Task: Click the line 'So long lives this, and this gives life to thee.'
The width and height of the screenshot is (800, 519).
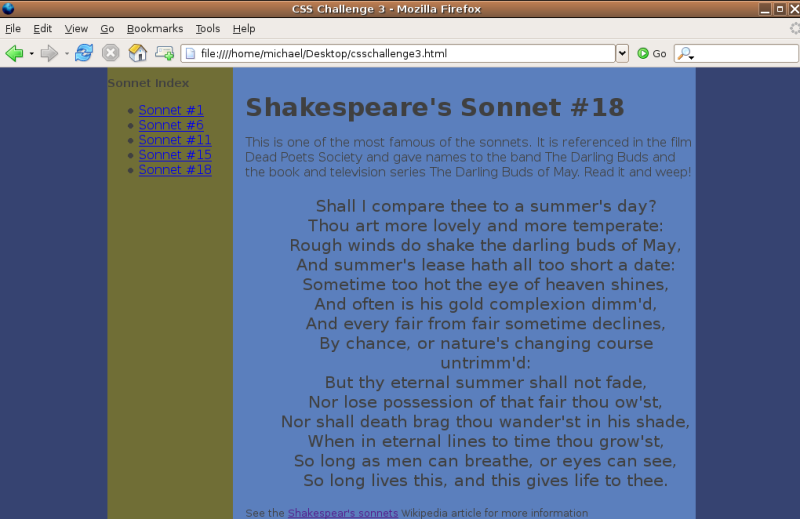Action: 486,480
